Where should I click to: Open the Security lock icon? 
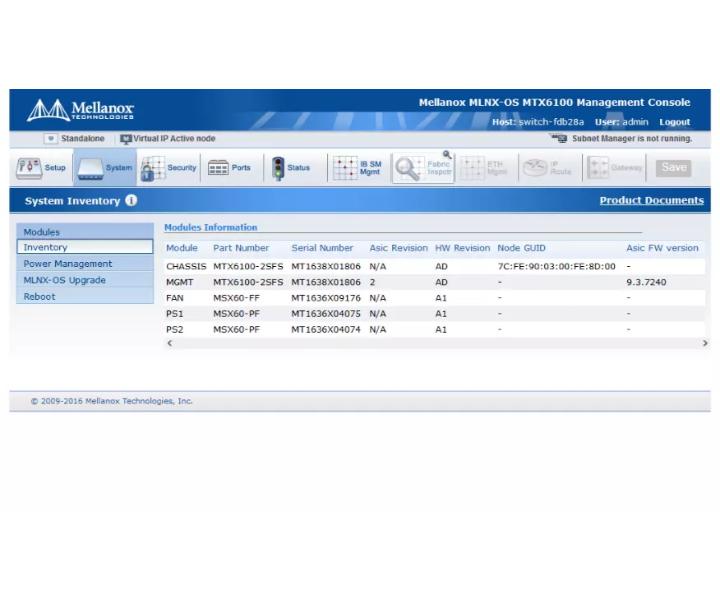[x=153, y=168]
